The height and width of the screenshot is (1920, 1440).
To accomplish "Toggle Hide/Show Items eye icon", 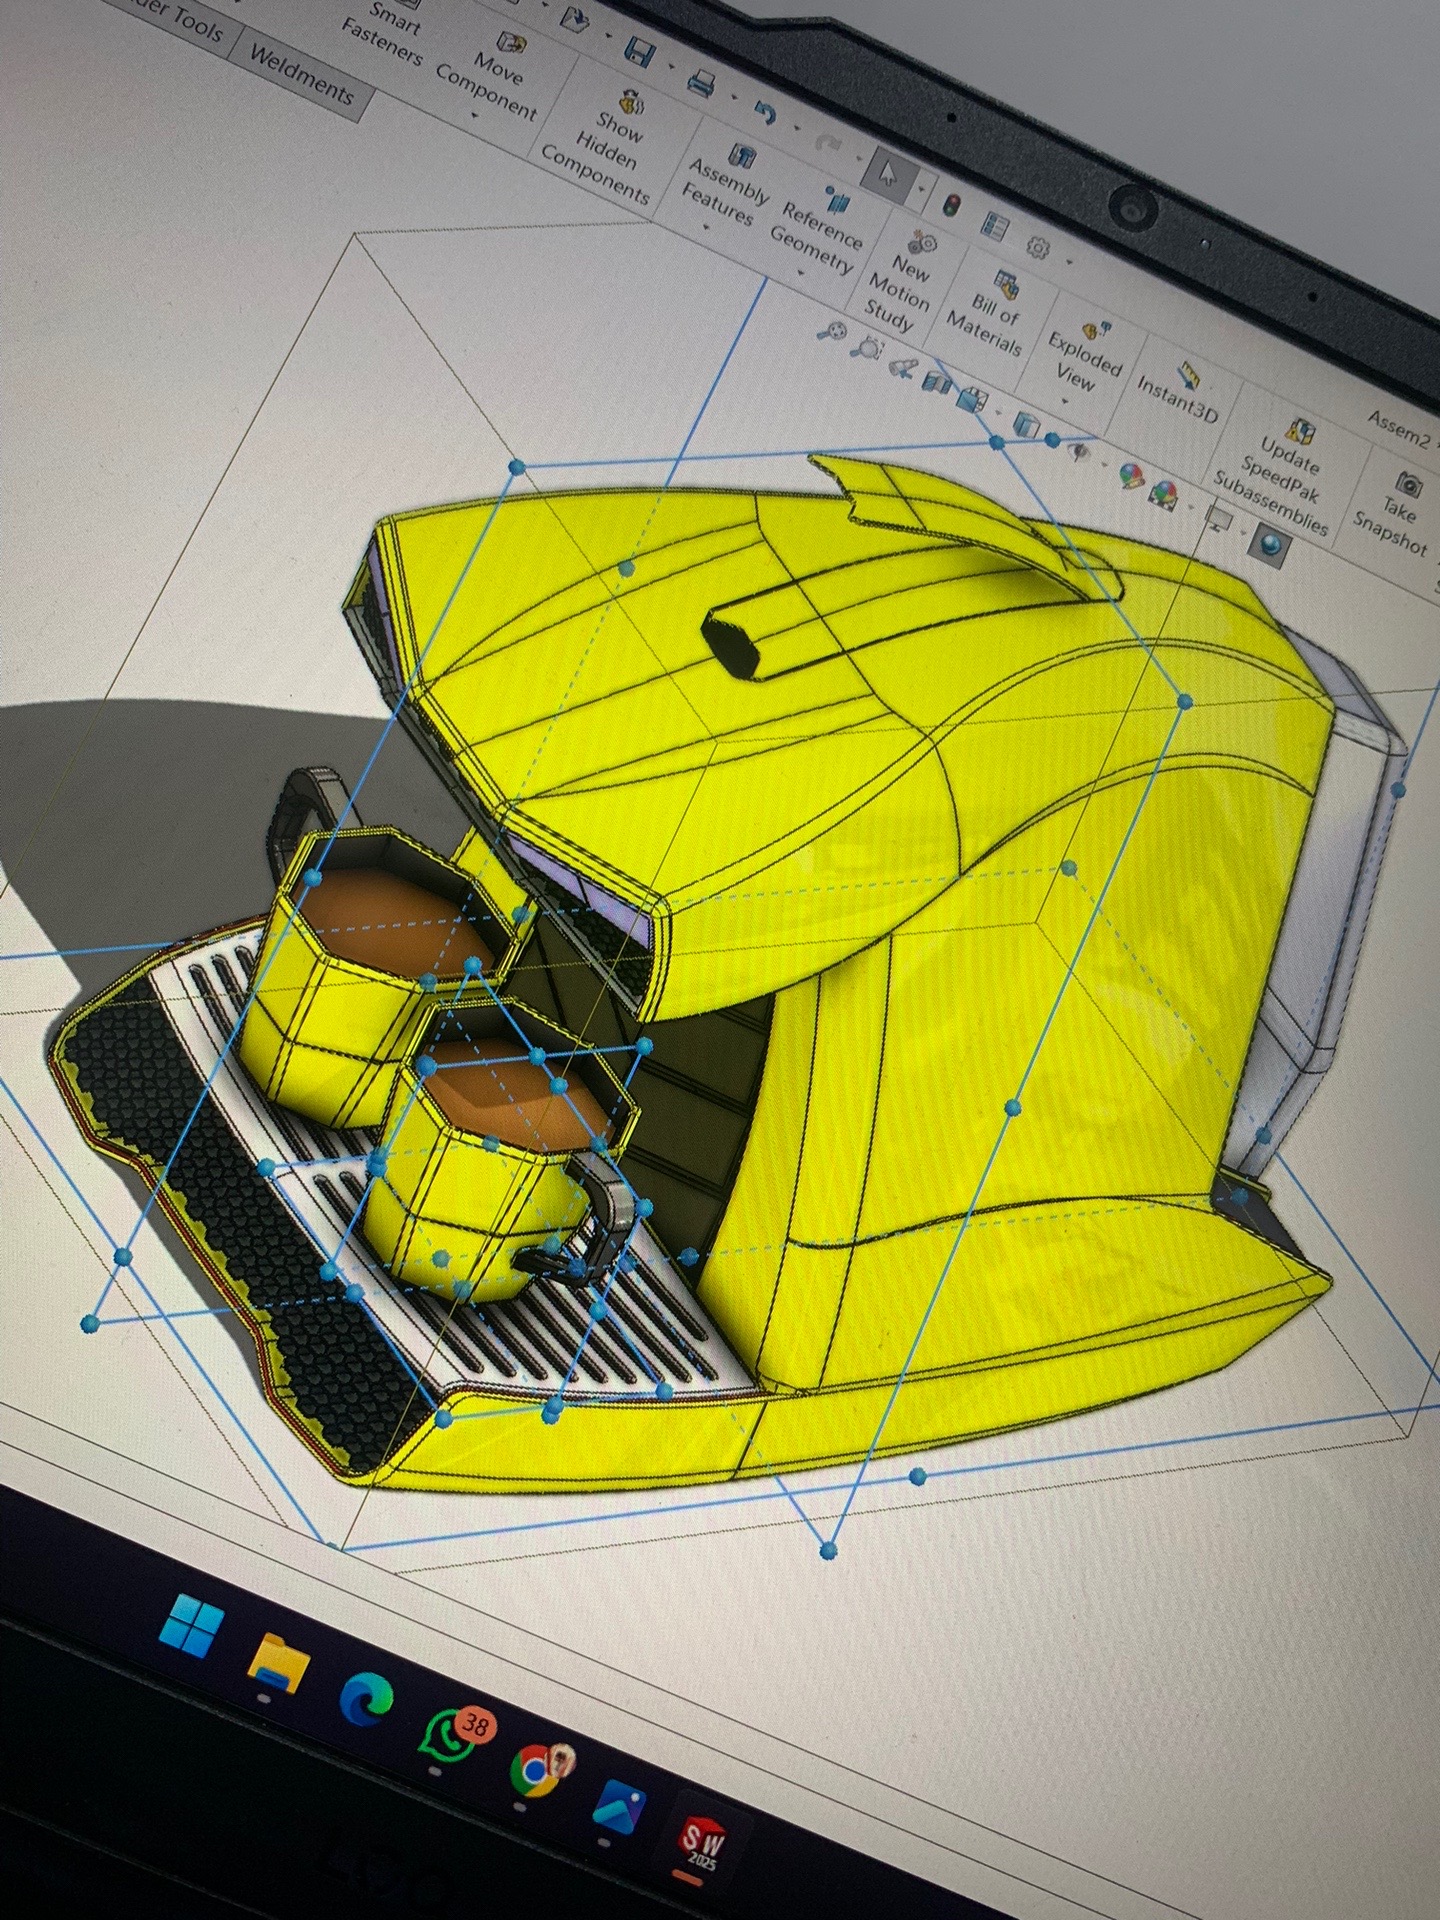I will pos(1079,452).
